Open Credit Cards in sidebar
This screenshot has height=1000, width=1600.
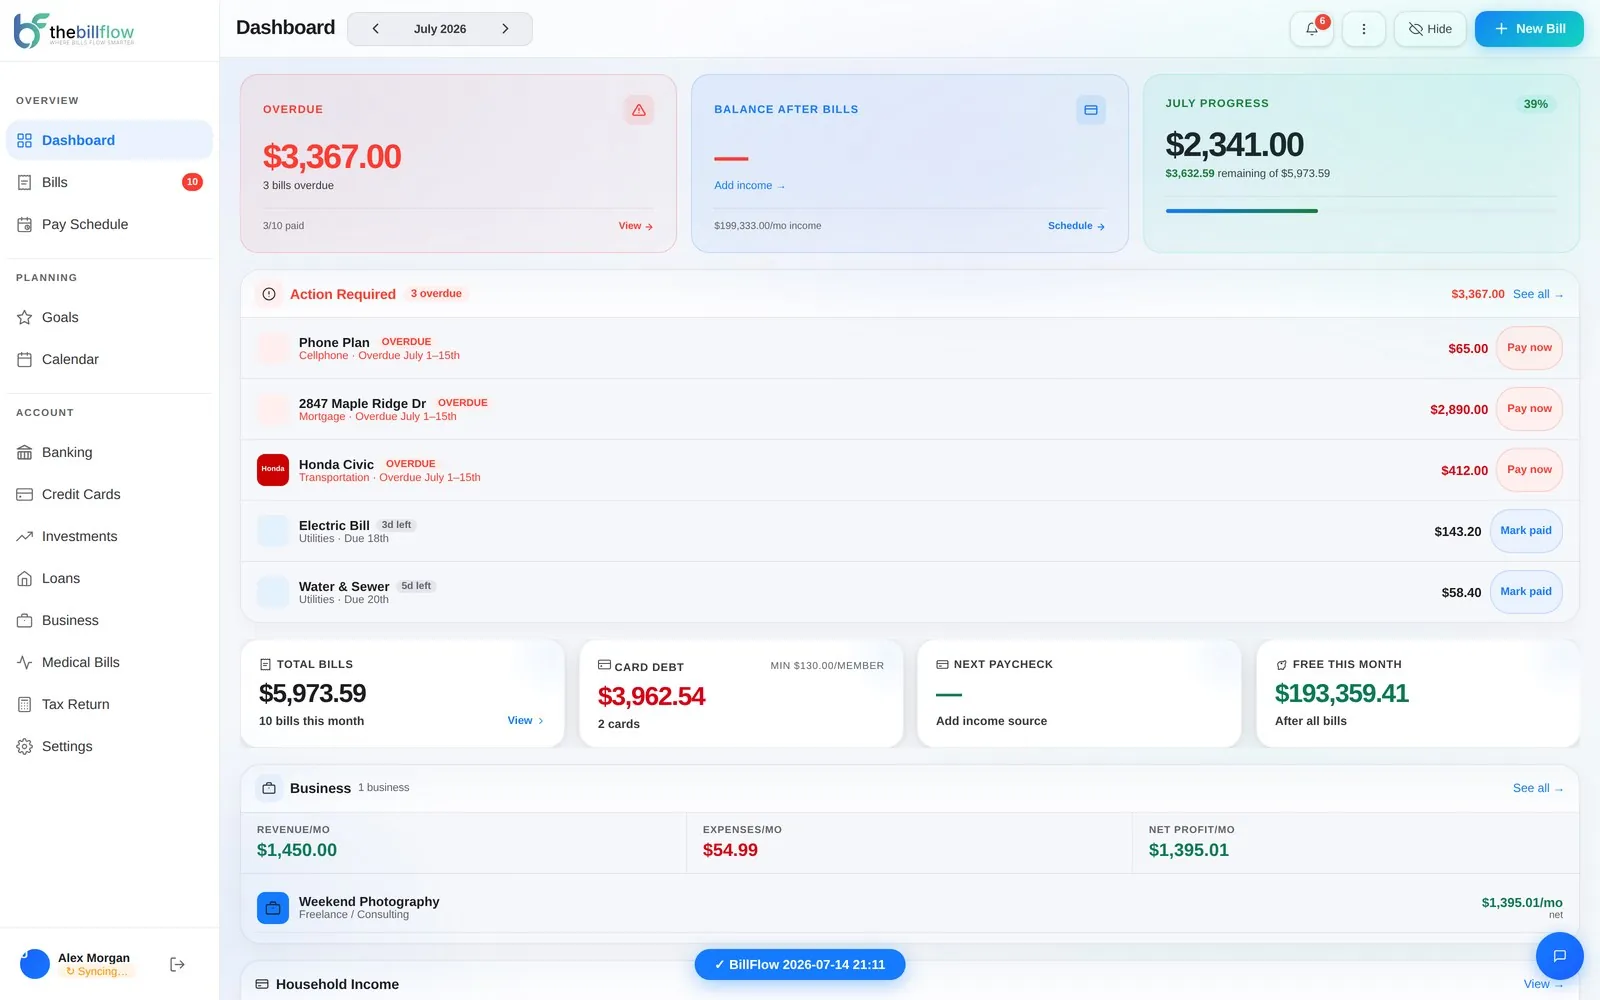click(109, 494)
